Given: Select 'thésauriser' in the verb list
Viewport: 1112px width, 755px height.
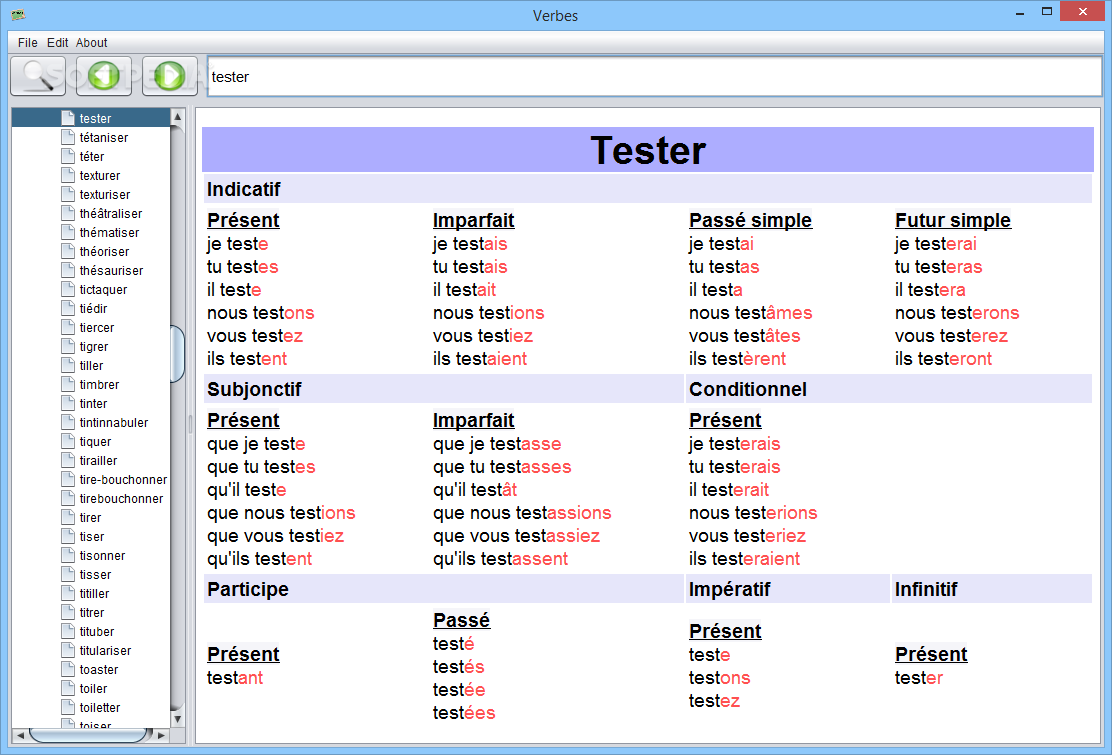Looking at the screenshot, I should pos(111,271).
